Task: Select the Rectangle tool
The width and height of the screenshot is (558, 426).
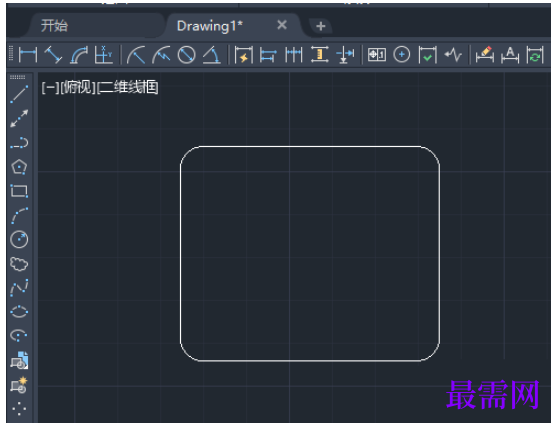Action: (x=19, y=191)
